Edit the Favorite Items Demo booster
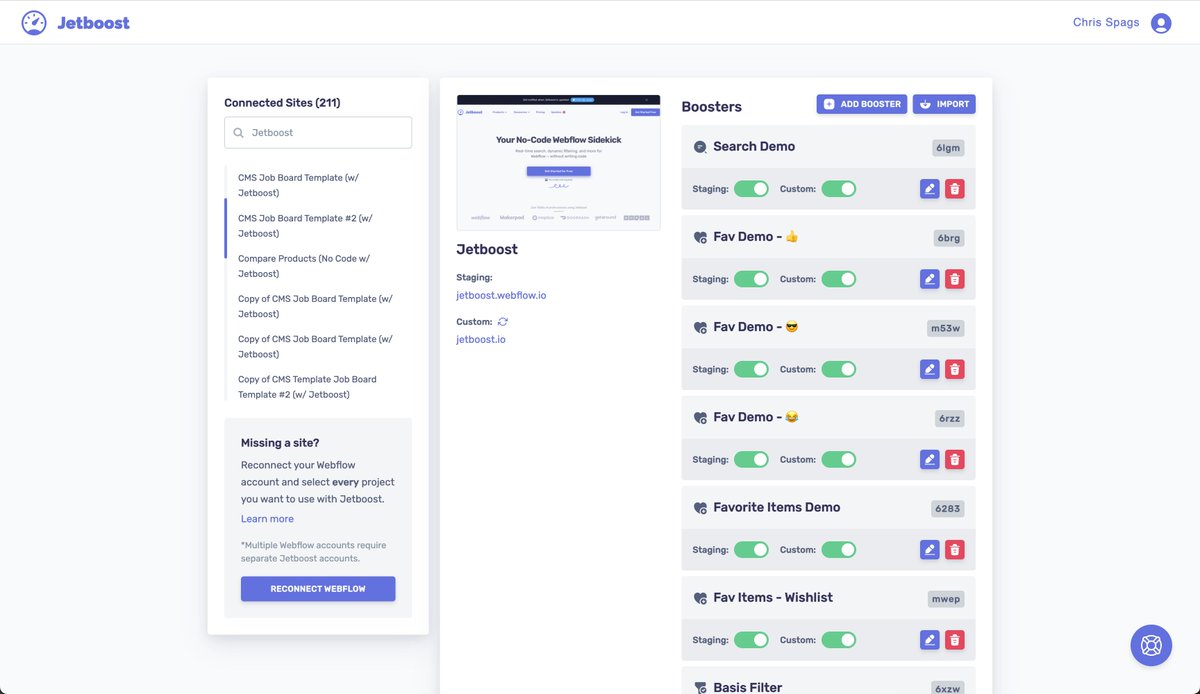1200x694 pixels. click(x=929, y=549)
